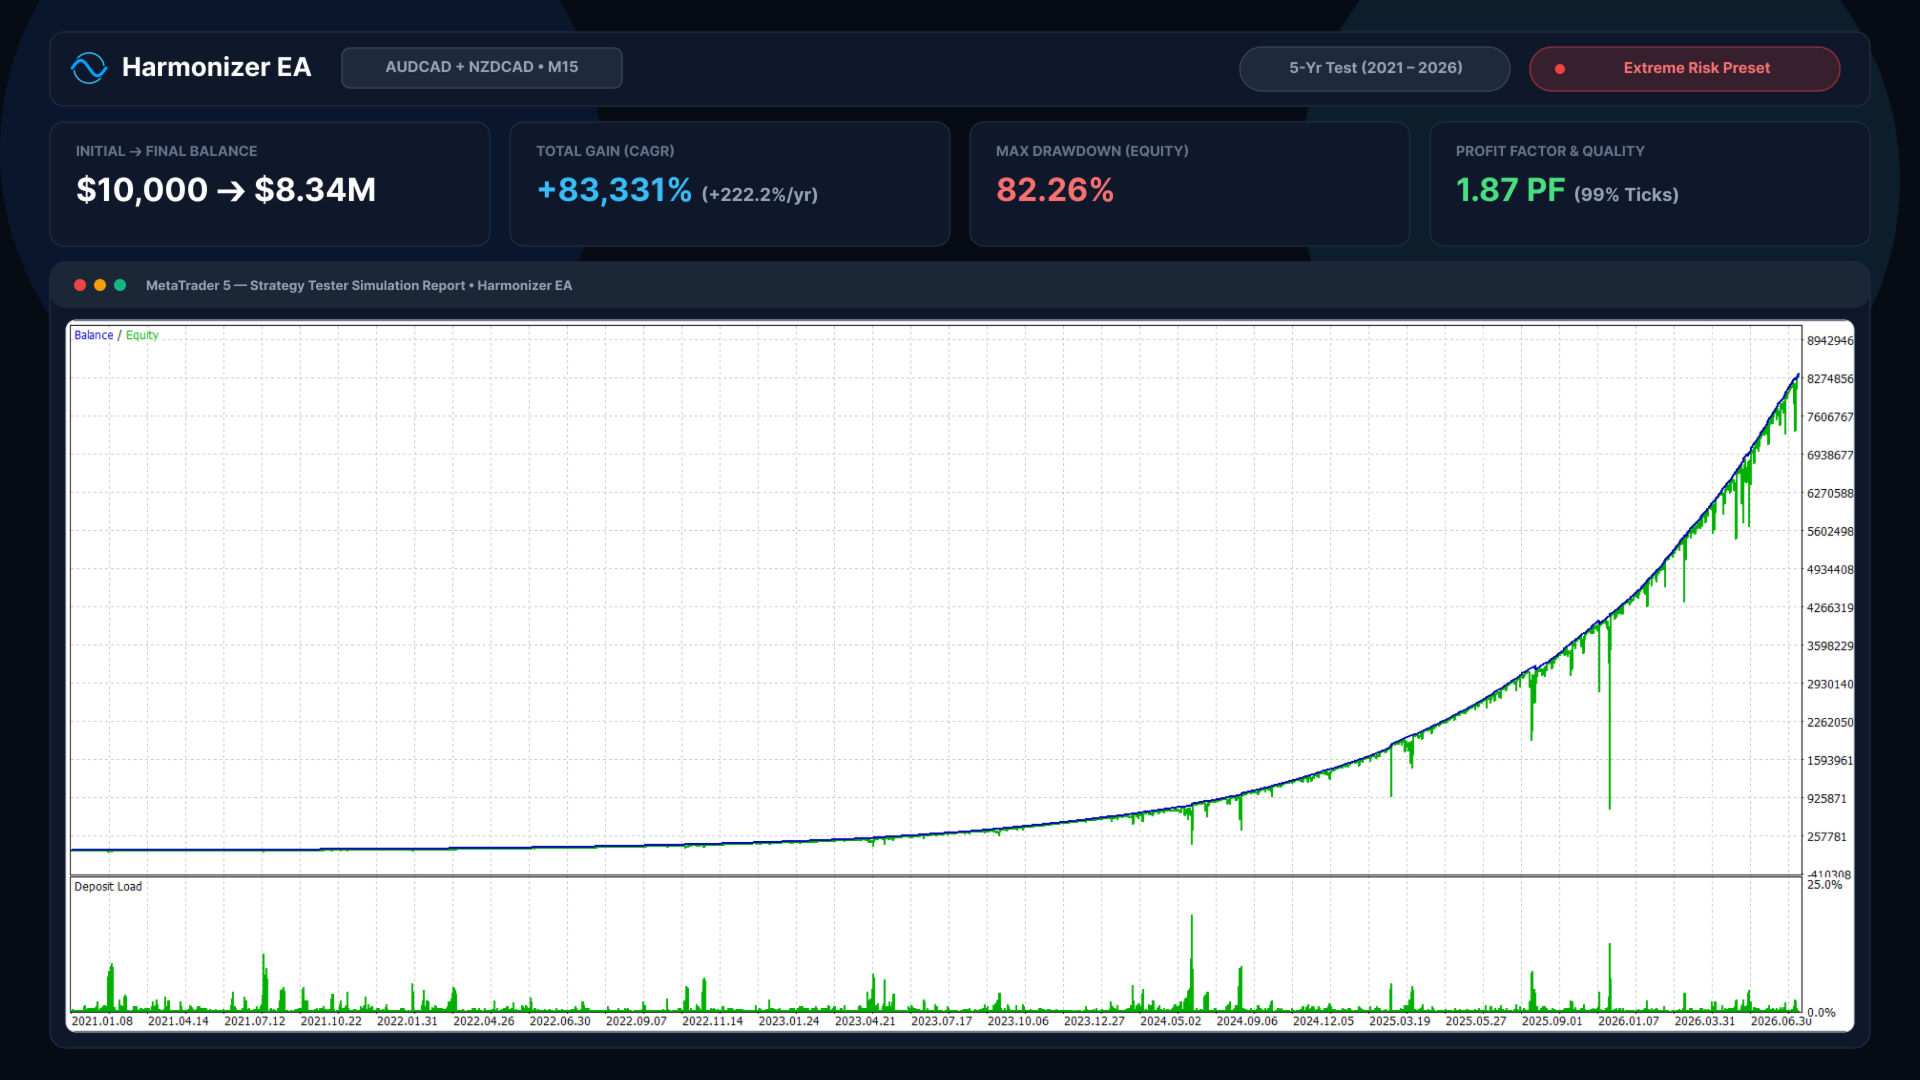The image size is (1920, 1080).
Task: Click the green window dot
Action: 120,285
